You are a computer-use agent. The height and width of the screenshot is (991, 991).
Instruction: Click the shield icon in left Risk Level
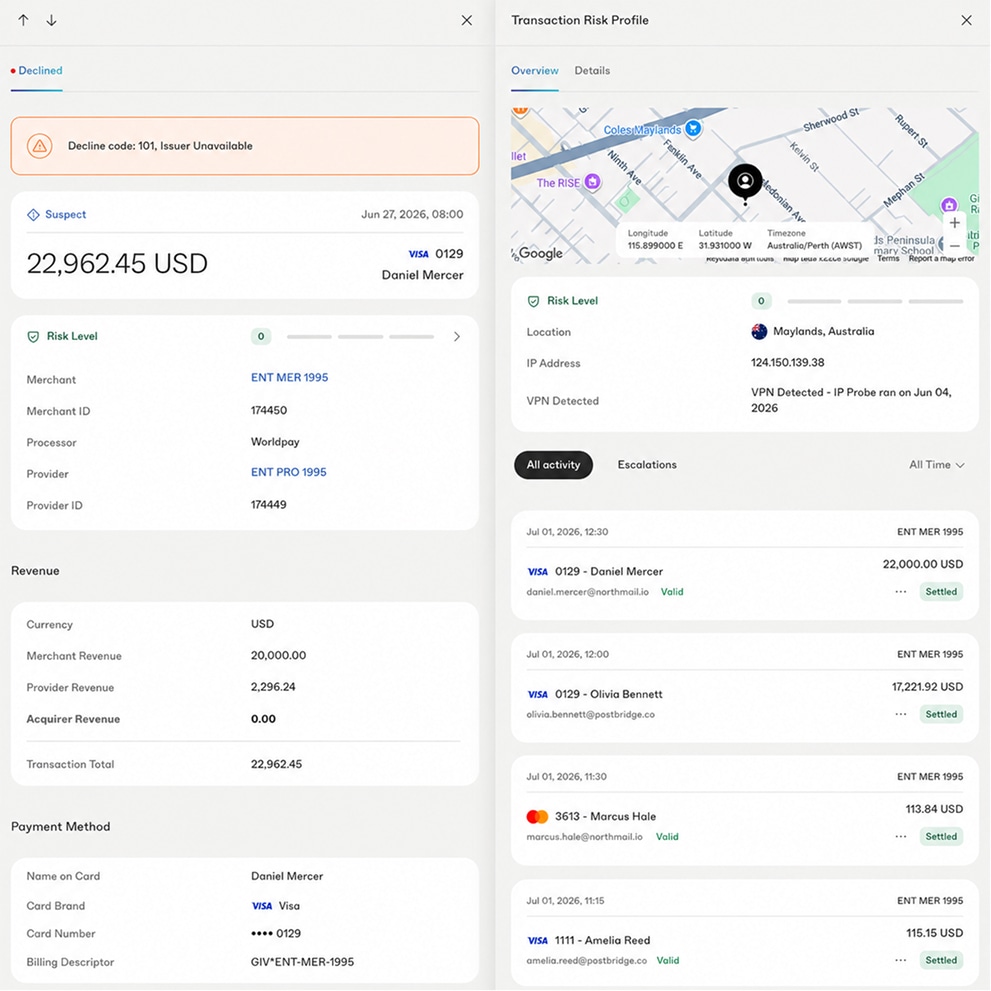coord(33,337)
